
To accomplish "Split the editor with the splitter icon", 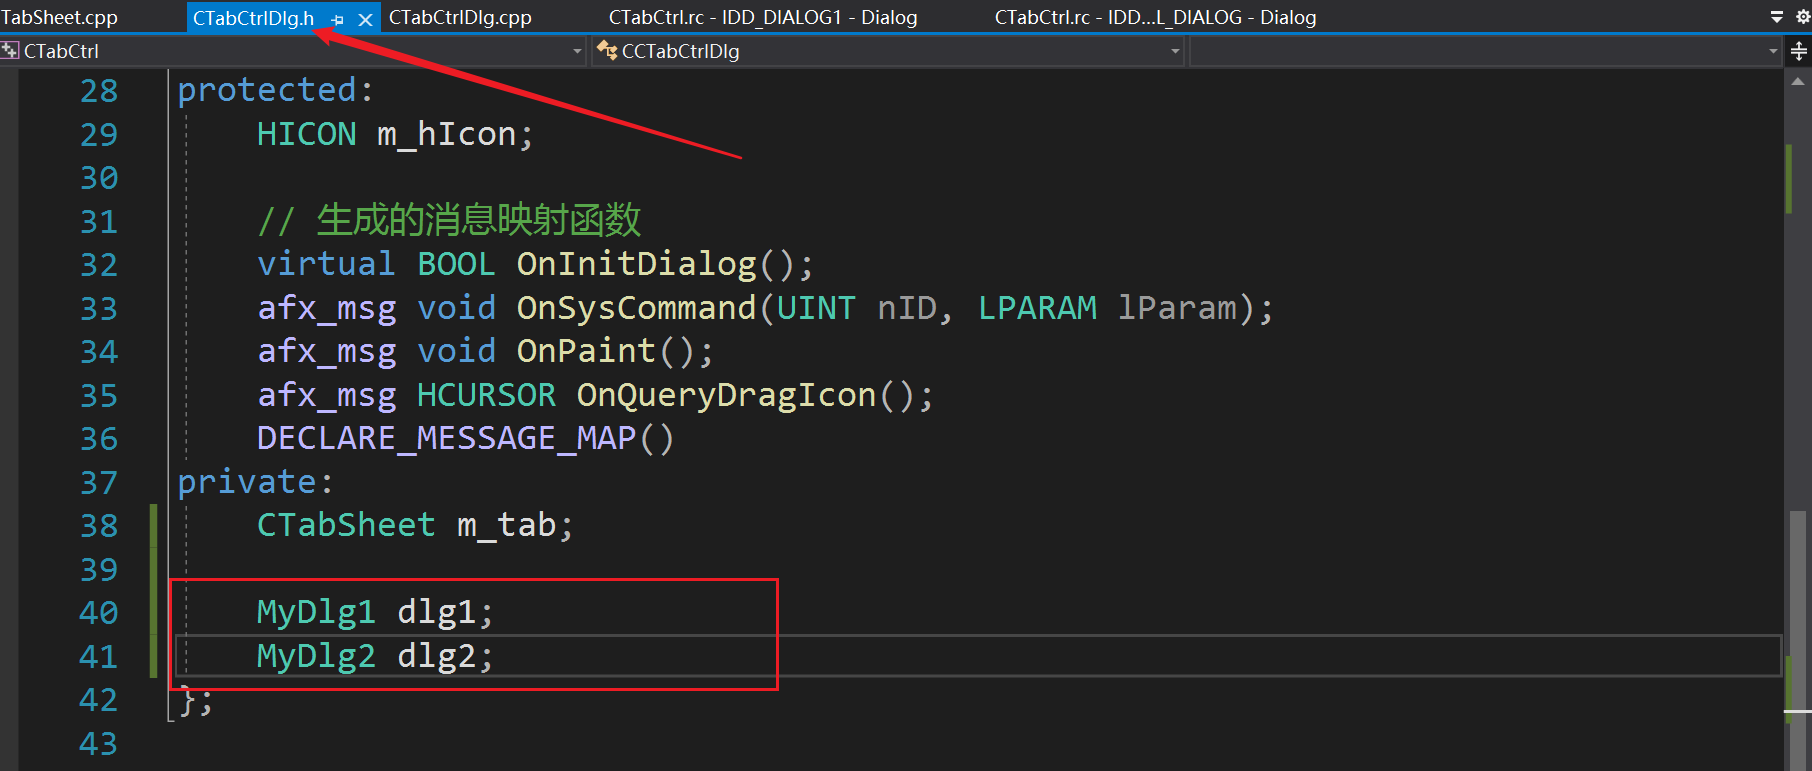I will [x=1798, y=51].
